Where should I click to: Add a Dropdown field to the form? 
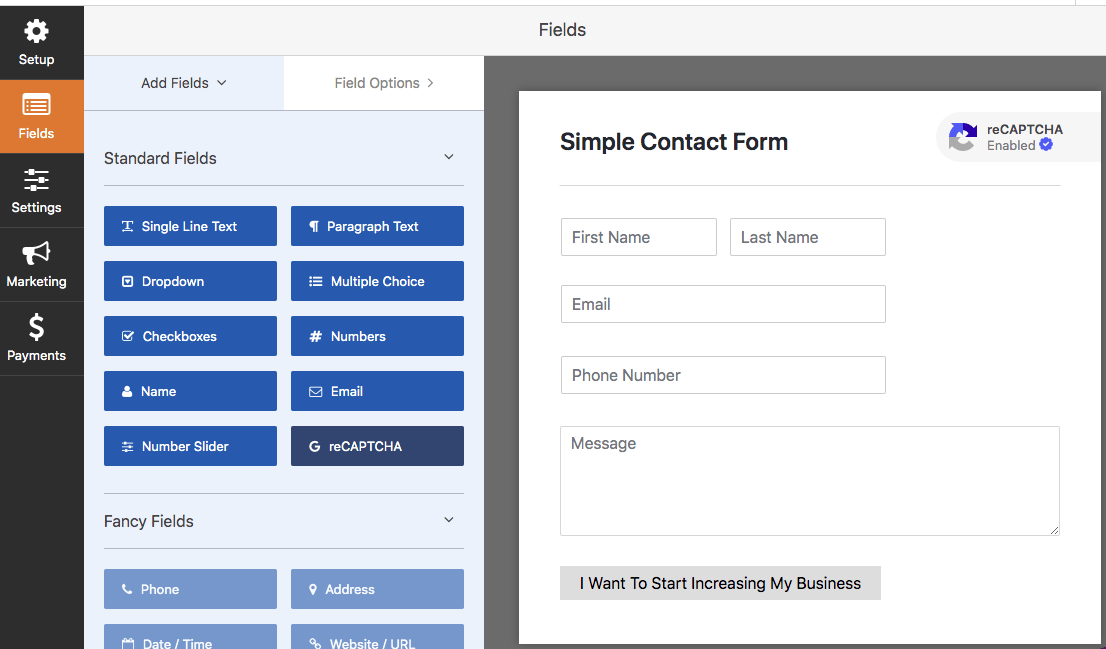coord(190,281)
